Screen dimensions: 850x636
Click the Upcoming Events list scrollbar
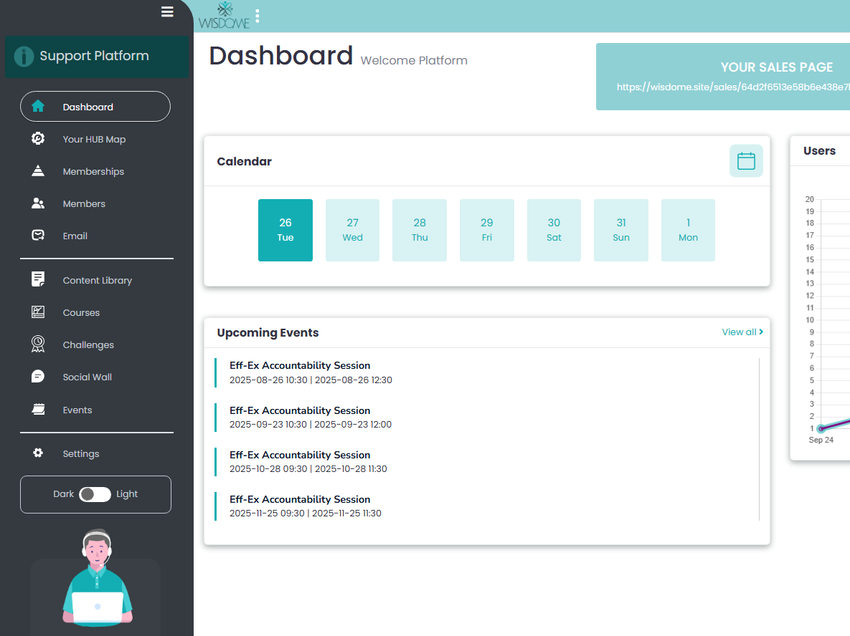pyautogui.click(x=759, y=439)
